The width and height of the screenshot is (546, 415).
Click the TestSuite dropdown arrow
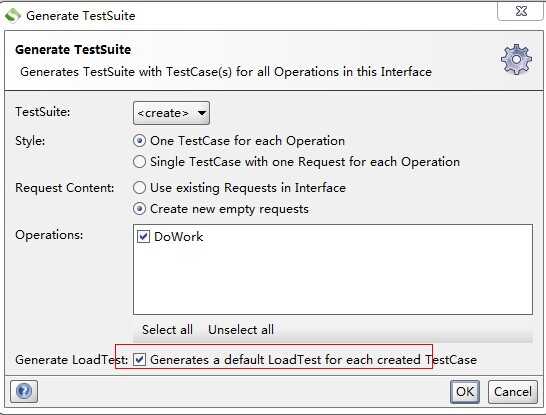[x=202, y=113]
